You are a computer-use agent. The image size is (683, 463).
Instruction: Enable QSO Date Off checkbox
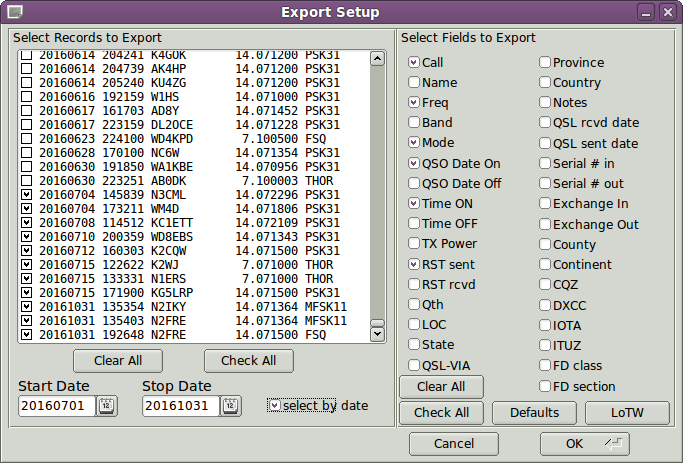pyautogui.click(x=414, y=183)
